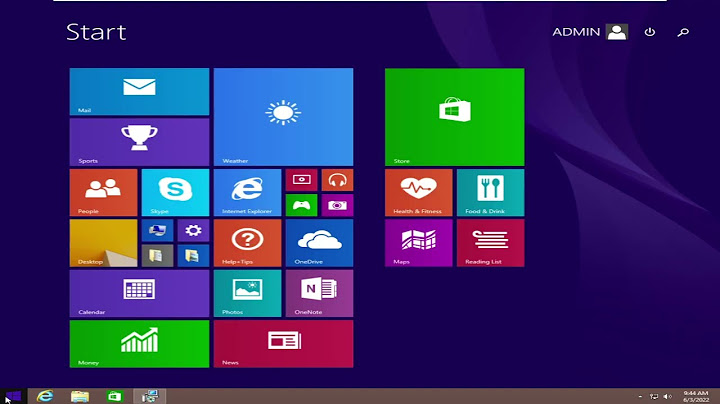Open the small blue Pictures folder tile
Image resolution: width=720 pixels, height=404 pixels.
[193, 256]
